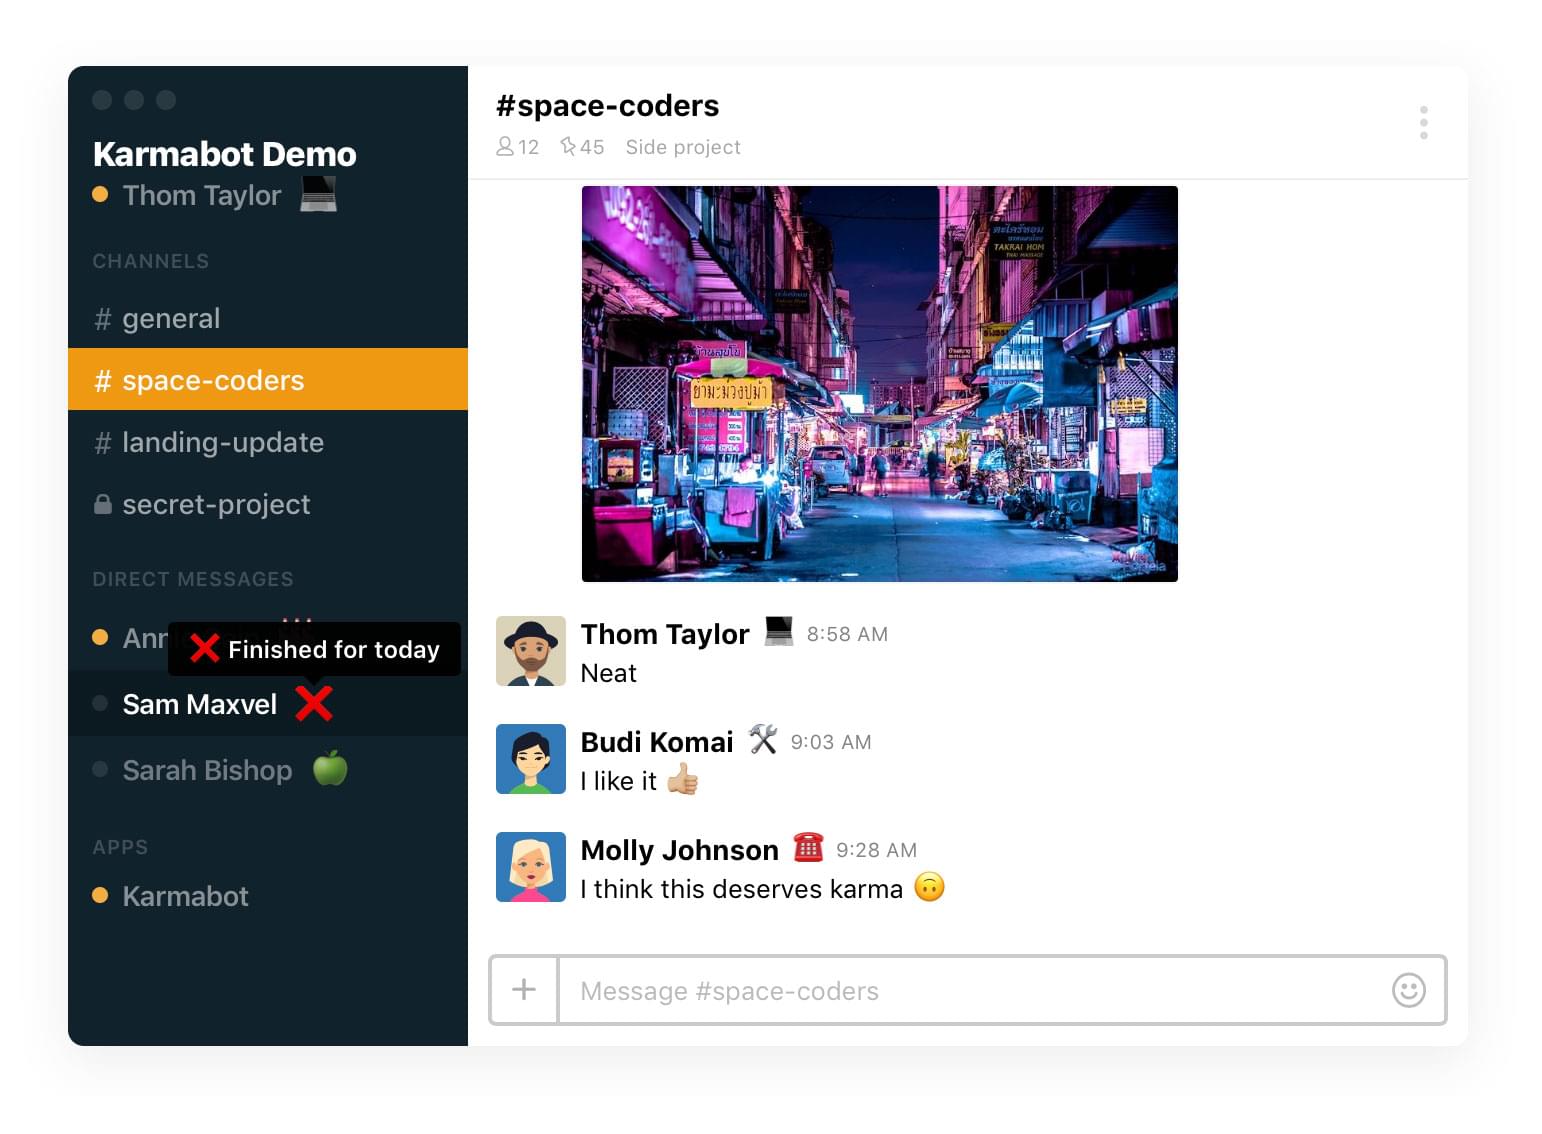
Task: Open the channel options three-dot menu
Action: point(1424,122)
